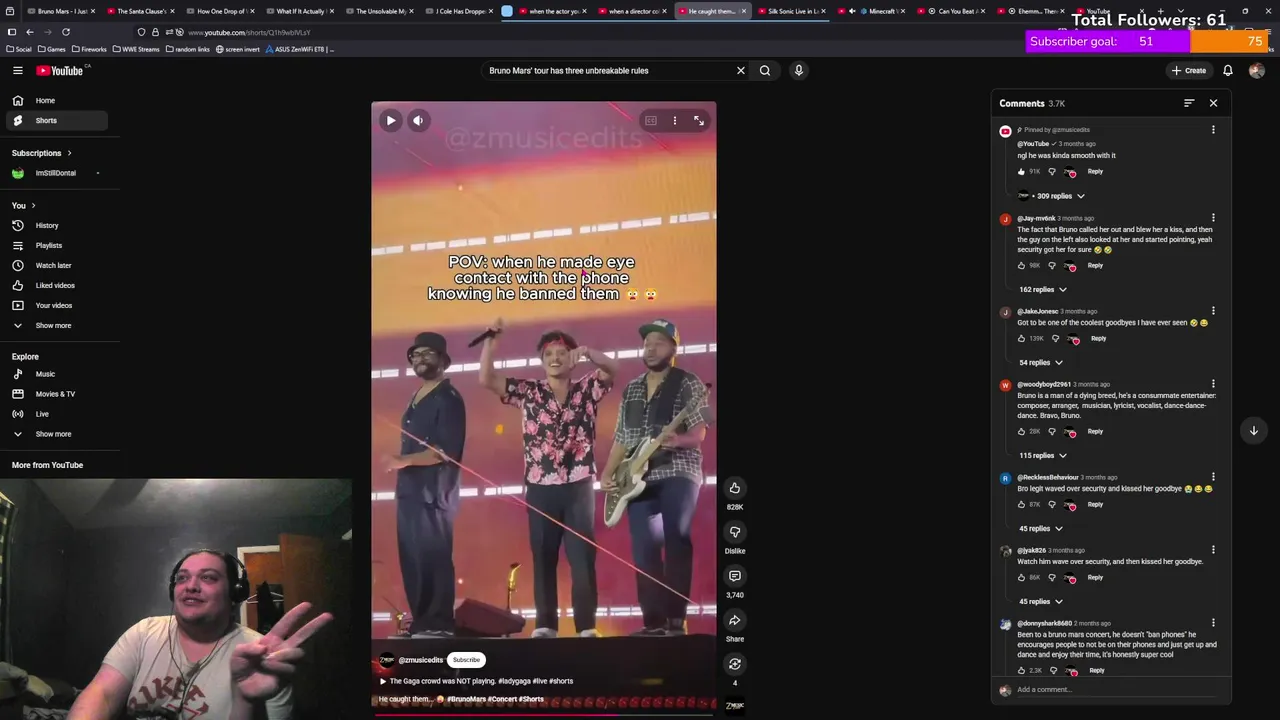Expand Show more under You section
1280x720 pixels.
click(55, 325)
